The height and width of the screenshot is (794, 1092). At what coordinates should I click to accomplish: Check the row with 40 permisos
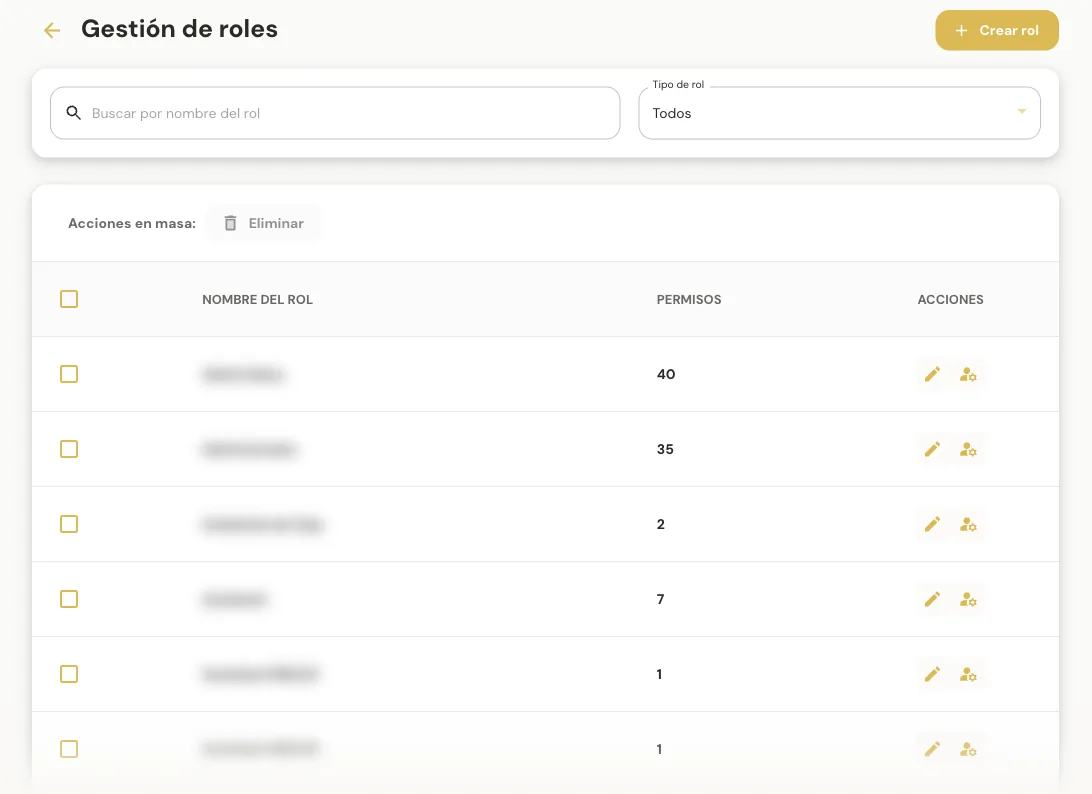coord(69,374)
